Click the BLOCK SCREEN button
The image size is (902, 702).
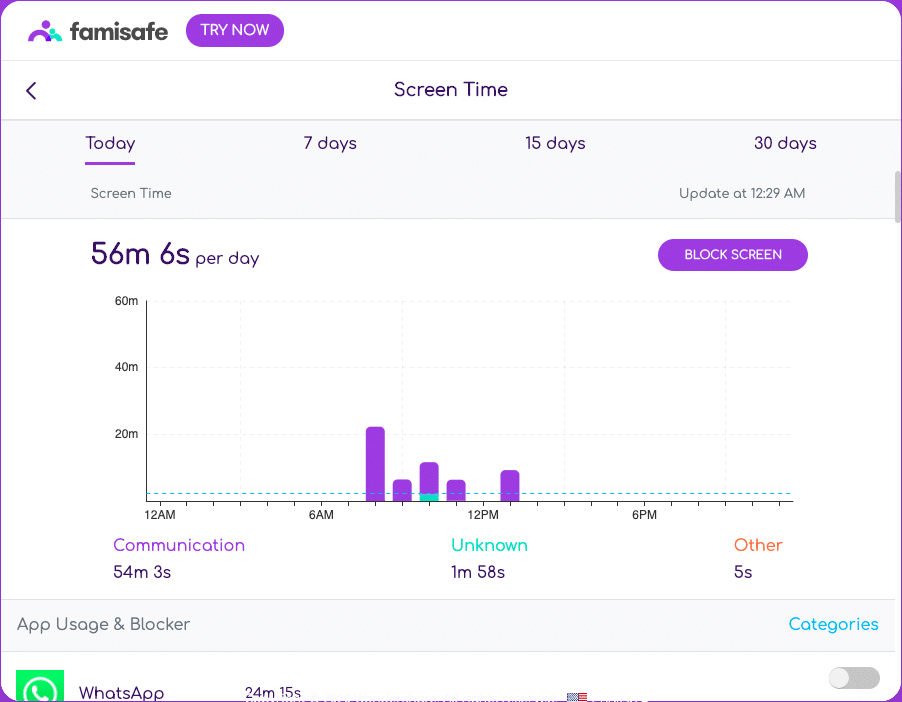(732, 255)
